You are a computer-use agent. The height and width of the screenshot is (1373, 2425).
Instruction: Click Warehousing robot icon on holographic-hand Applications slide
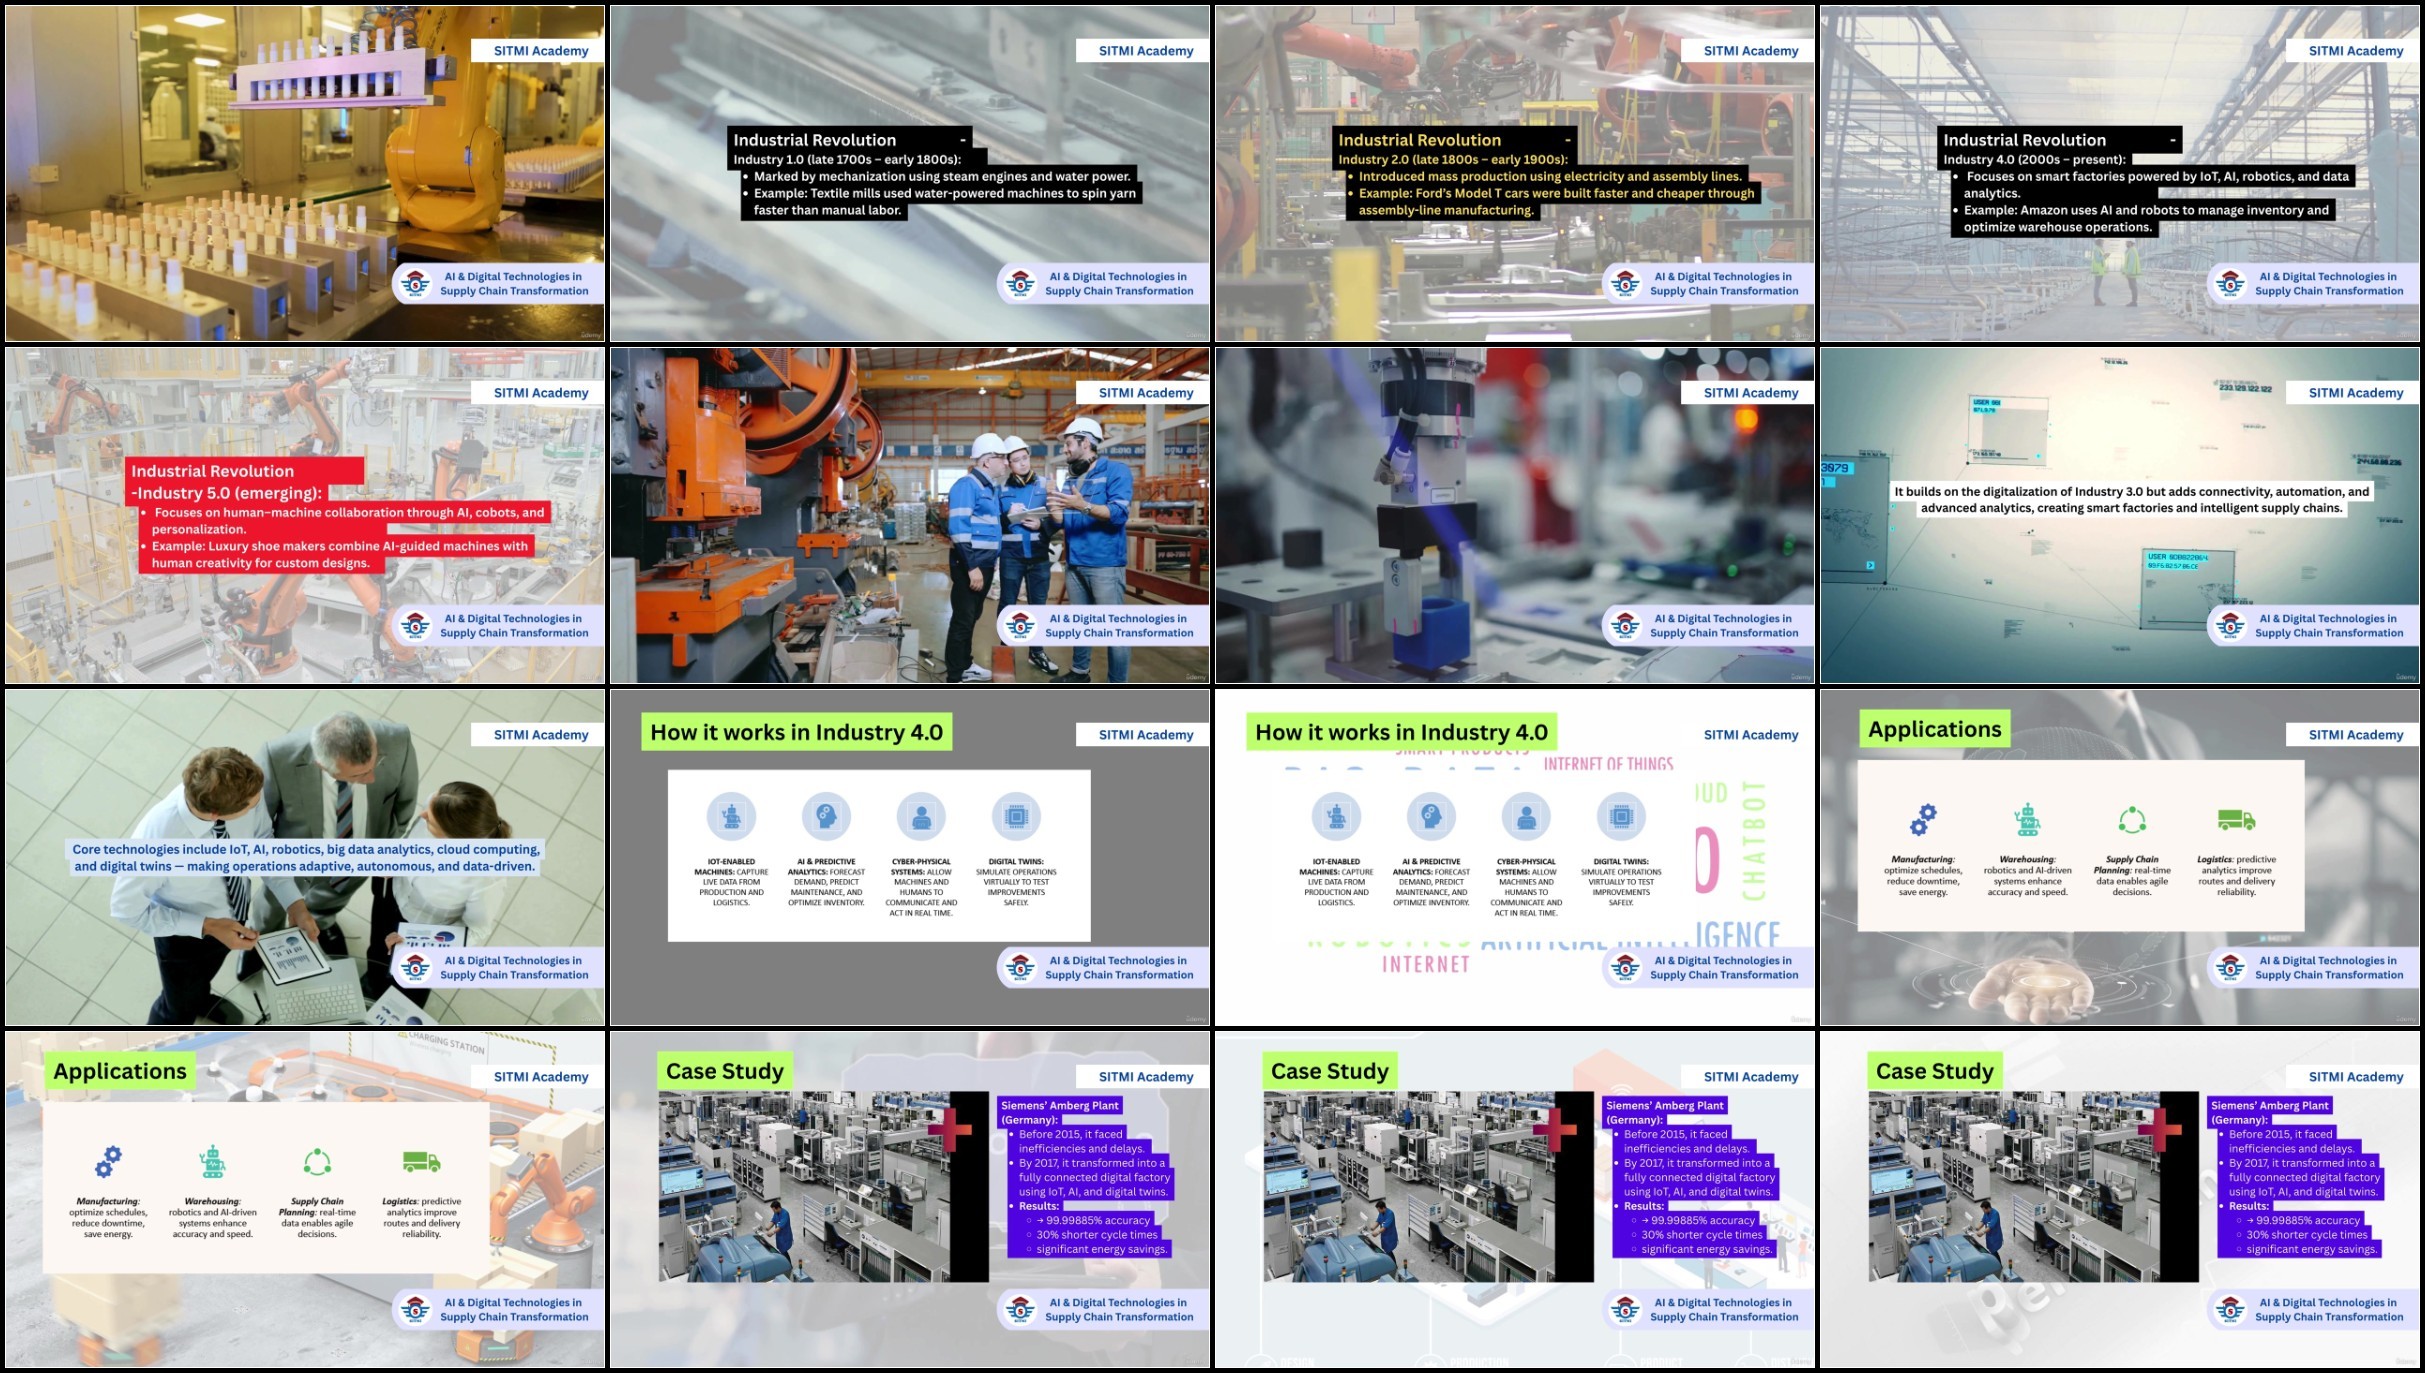2027,820
